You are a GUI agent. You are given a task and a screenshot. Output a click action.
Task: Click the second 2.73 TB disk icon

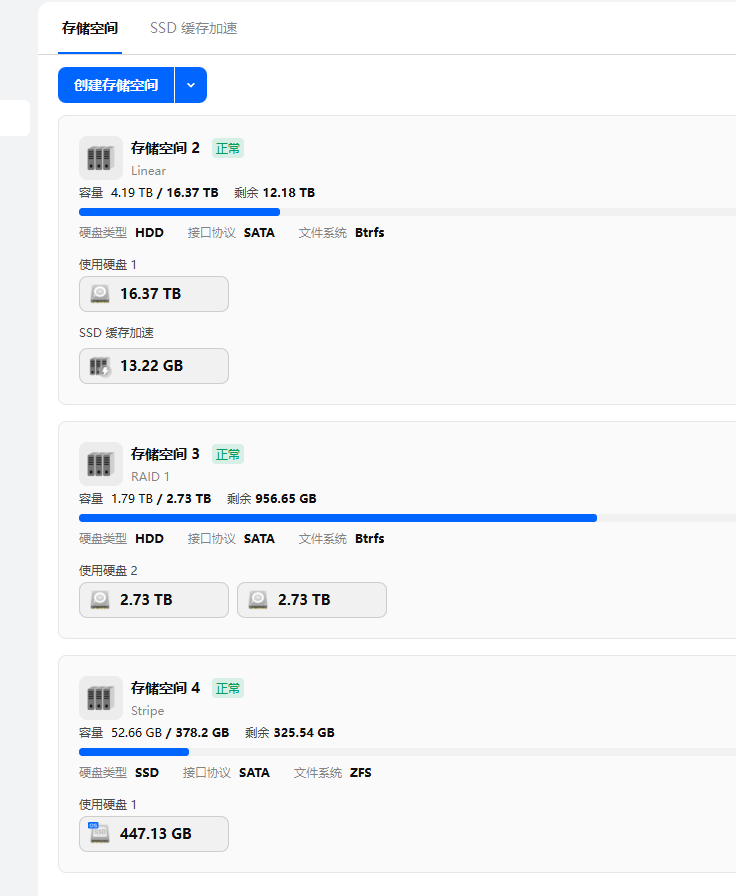click(258, 600)
